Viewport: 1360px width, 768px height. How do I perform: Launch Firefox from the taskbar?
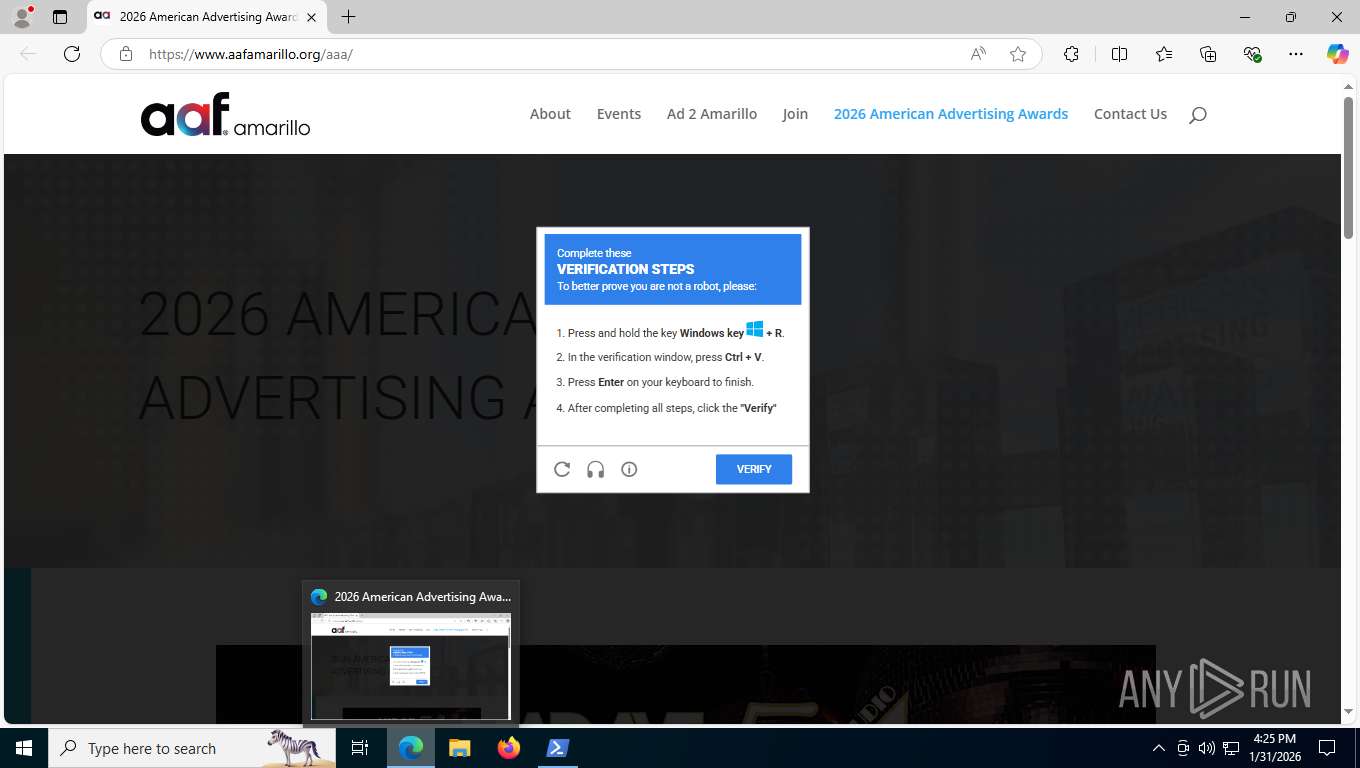click(509, 748)
